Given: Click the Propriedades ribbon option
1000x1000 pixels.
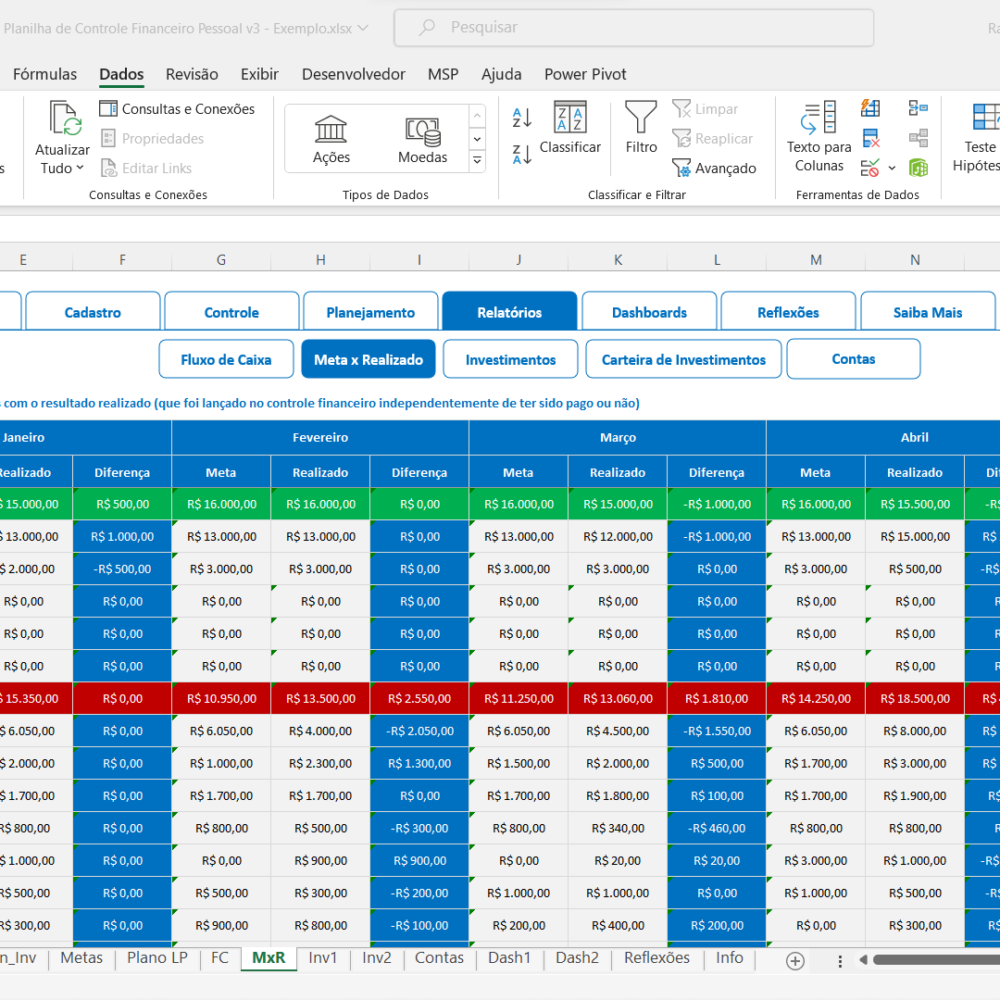Looking at the screenshot, I should tap(153, 138).
